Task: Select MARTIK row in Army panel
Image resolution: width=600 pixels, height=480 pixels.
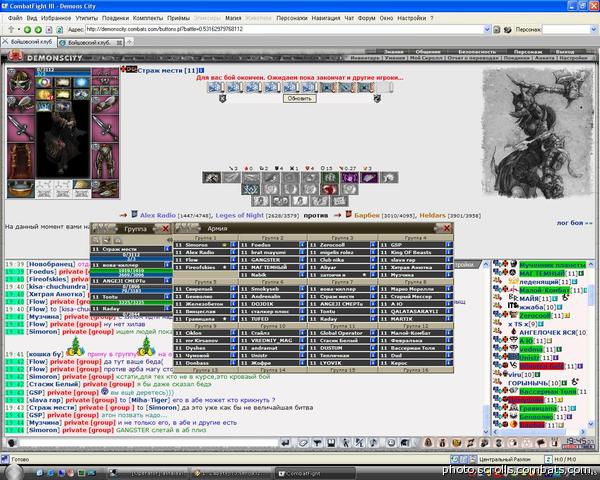Action: click(416, 319)
